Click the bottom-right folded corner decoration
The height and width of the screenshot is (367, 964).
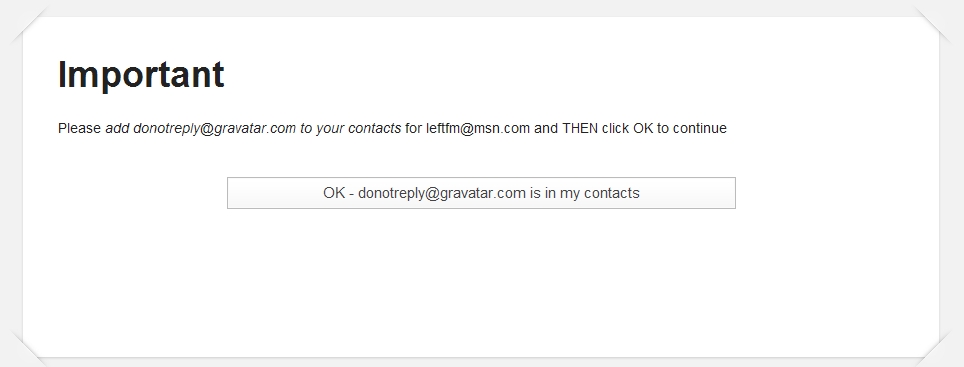coord(934,347)
